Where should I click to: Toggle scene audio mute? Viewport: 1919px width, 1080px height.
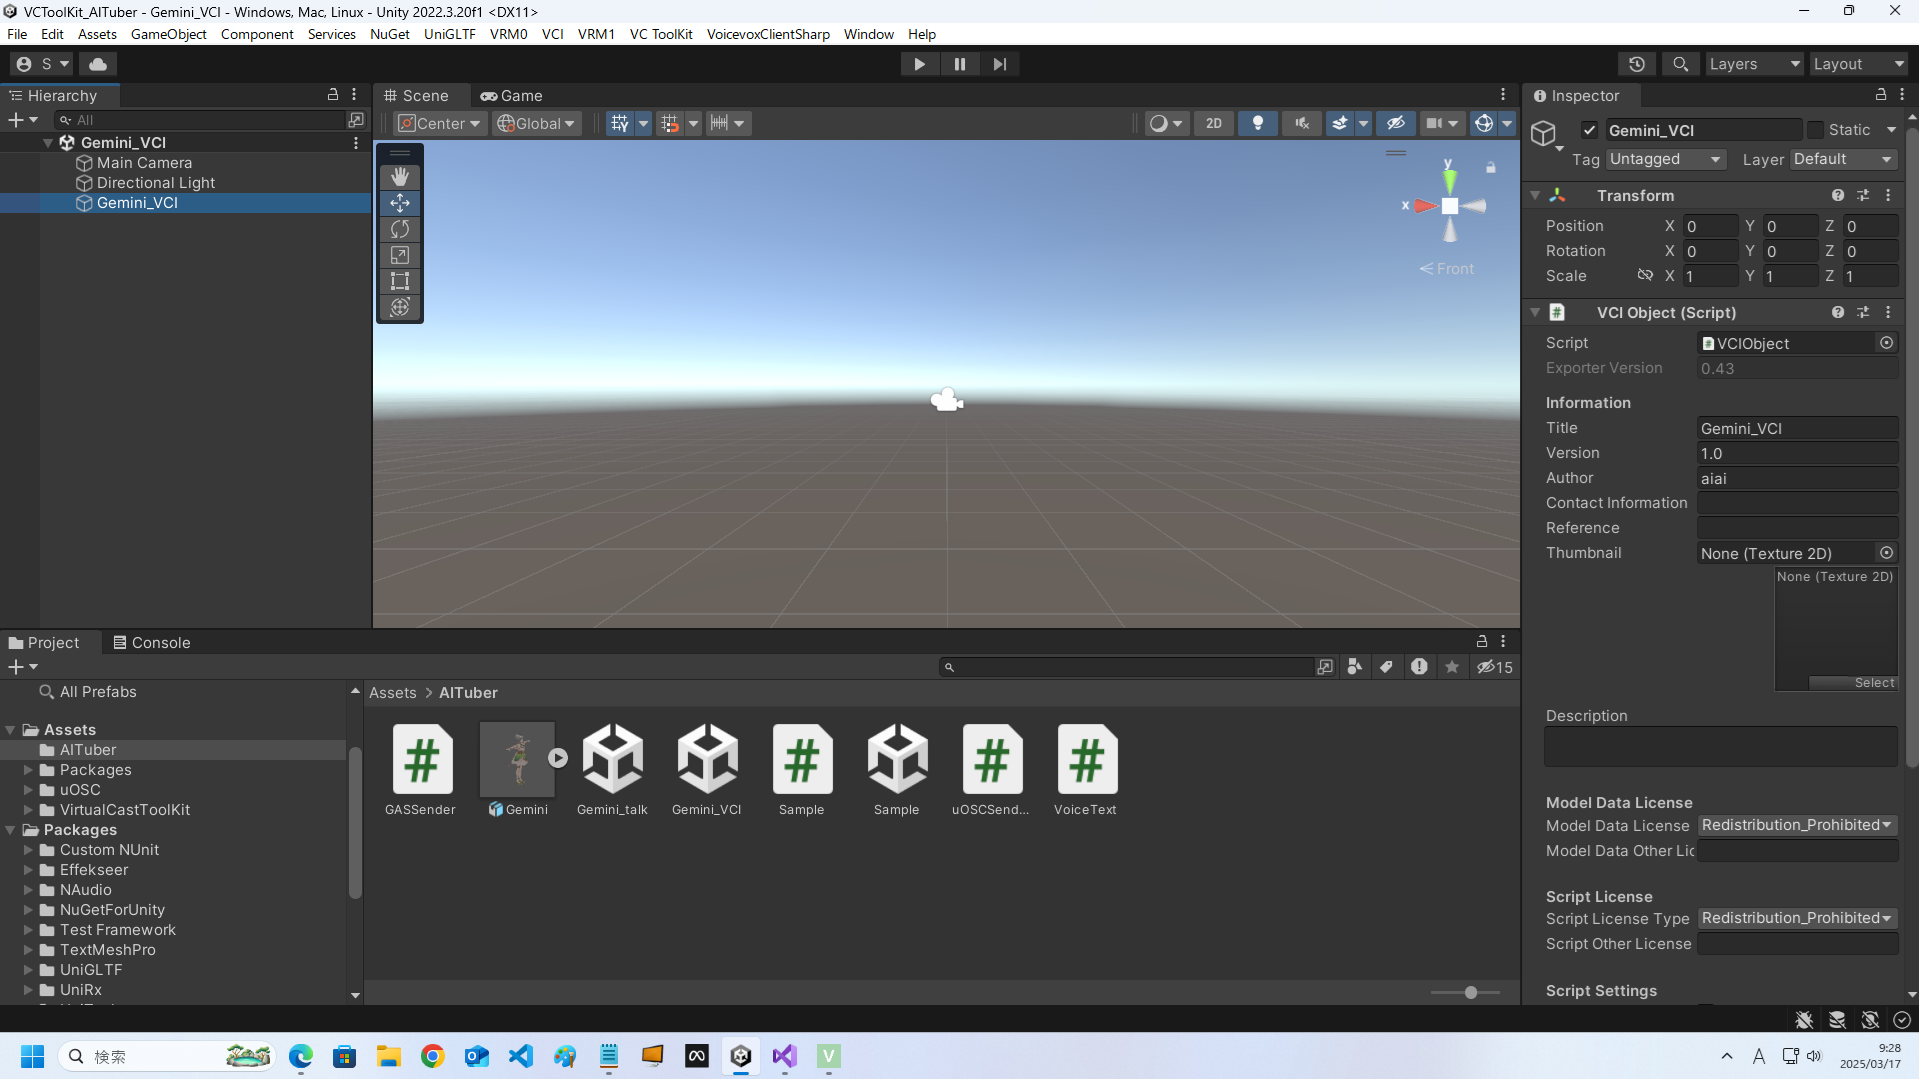pos(1302,123)
